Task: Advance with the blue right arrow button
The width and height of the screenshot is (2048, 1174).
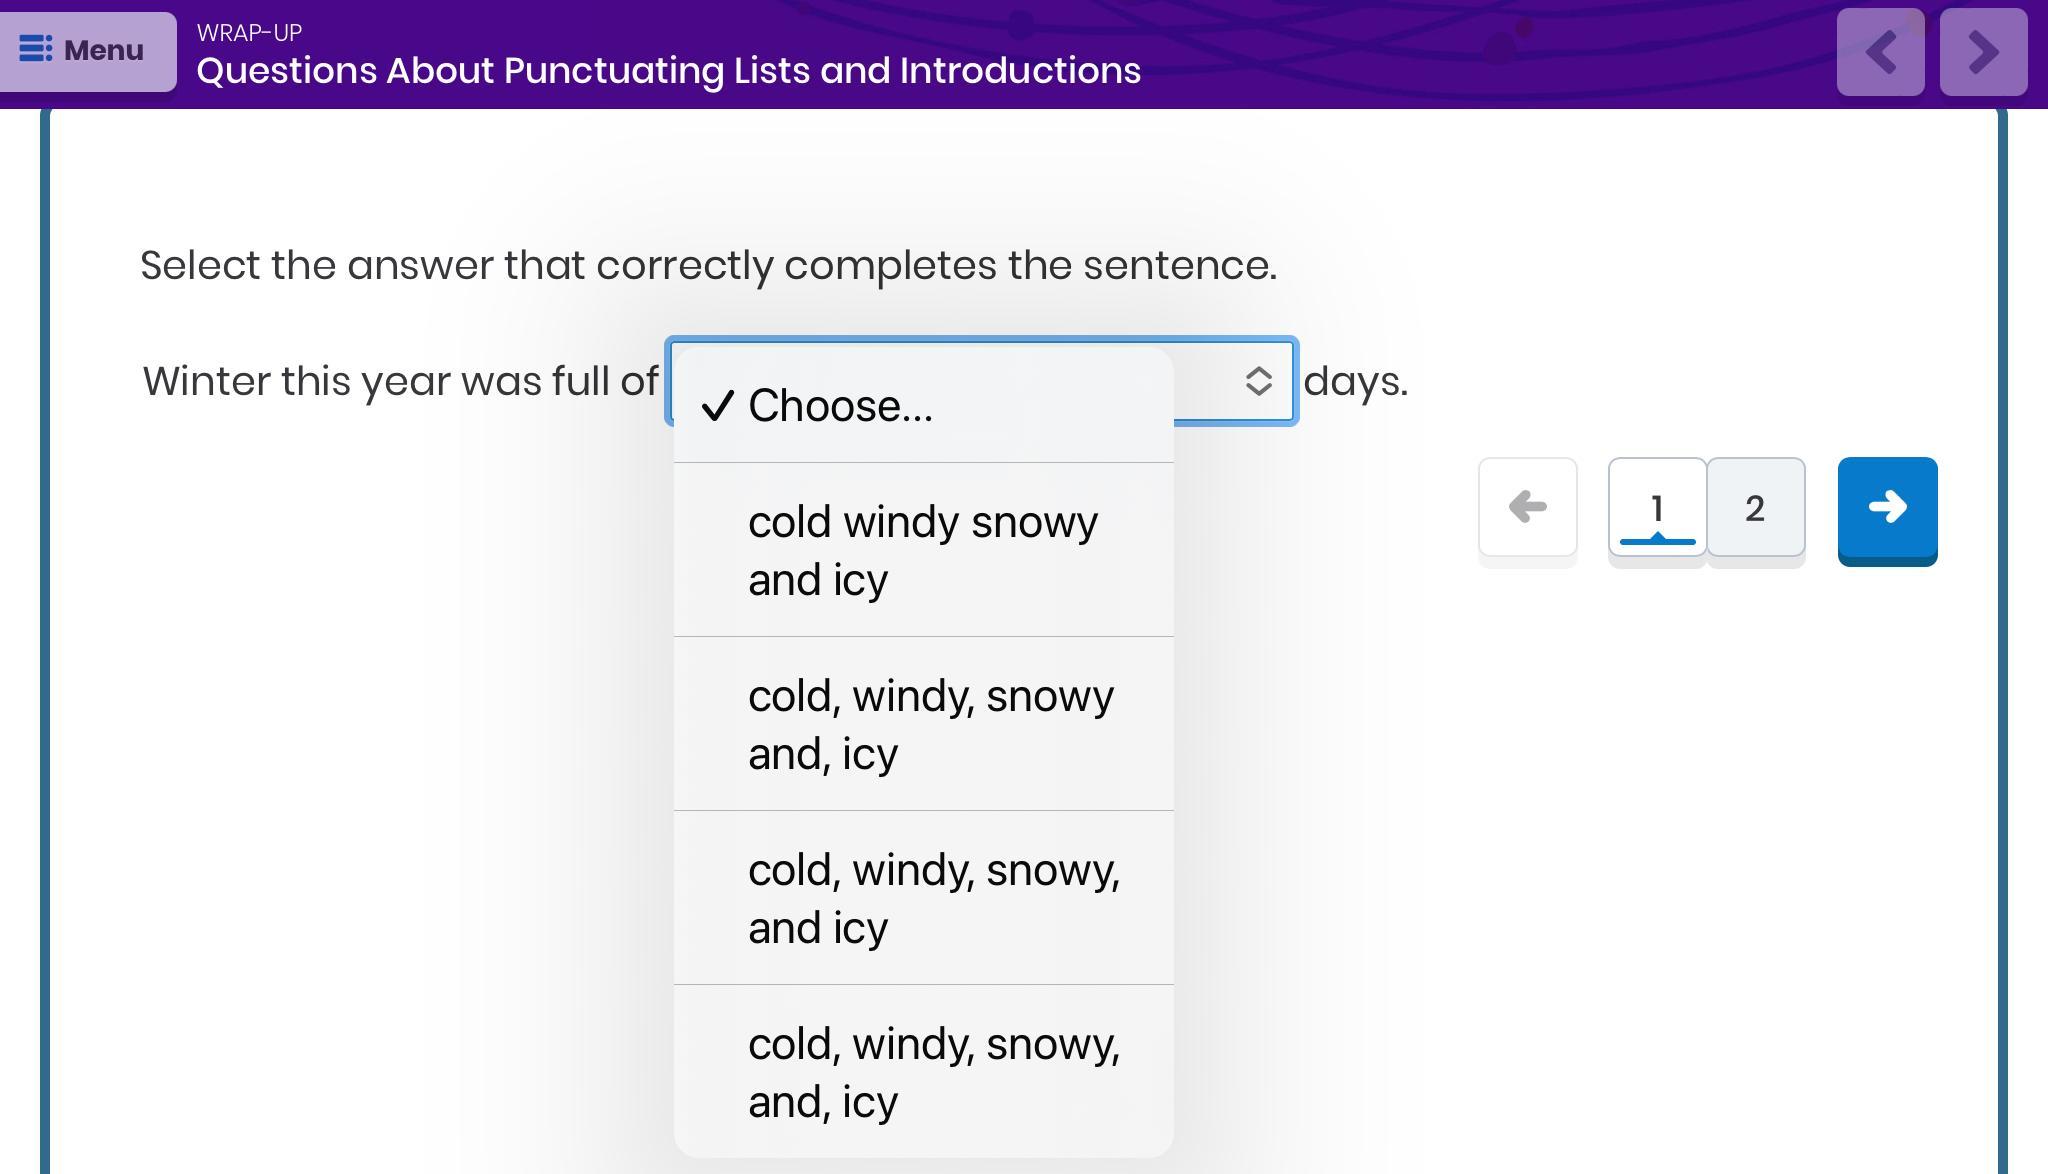Action: [x=1887, y=508]
